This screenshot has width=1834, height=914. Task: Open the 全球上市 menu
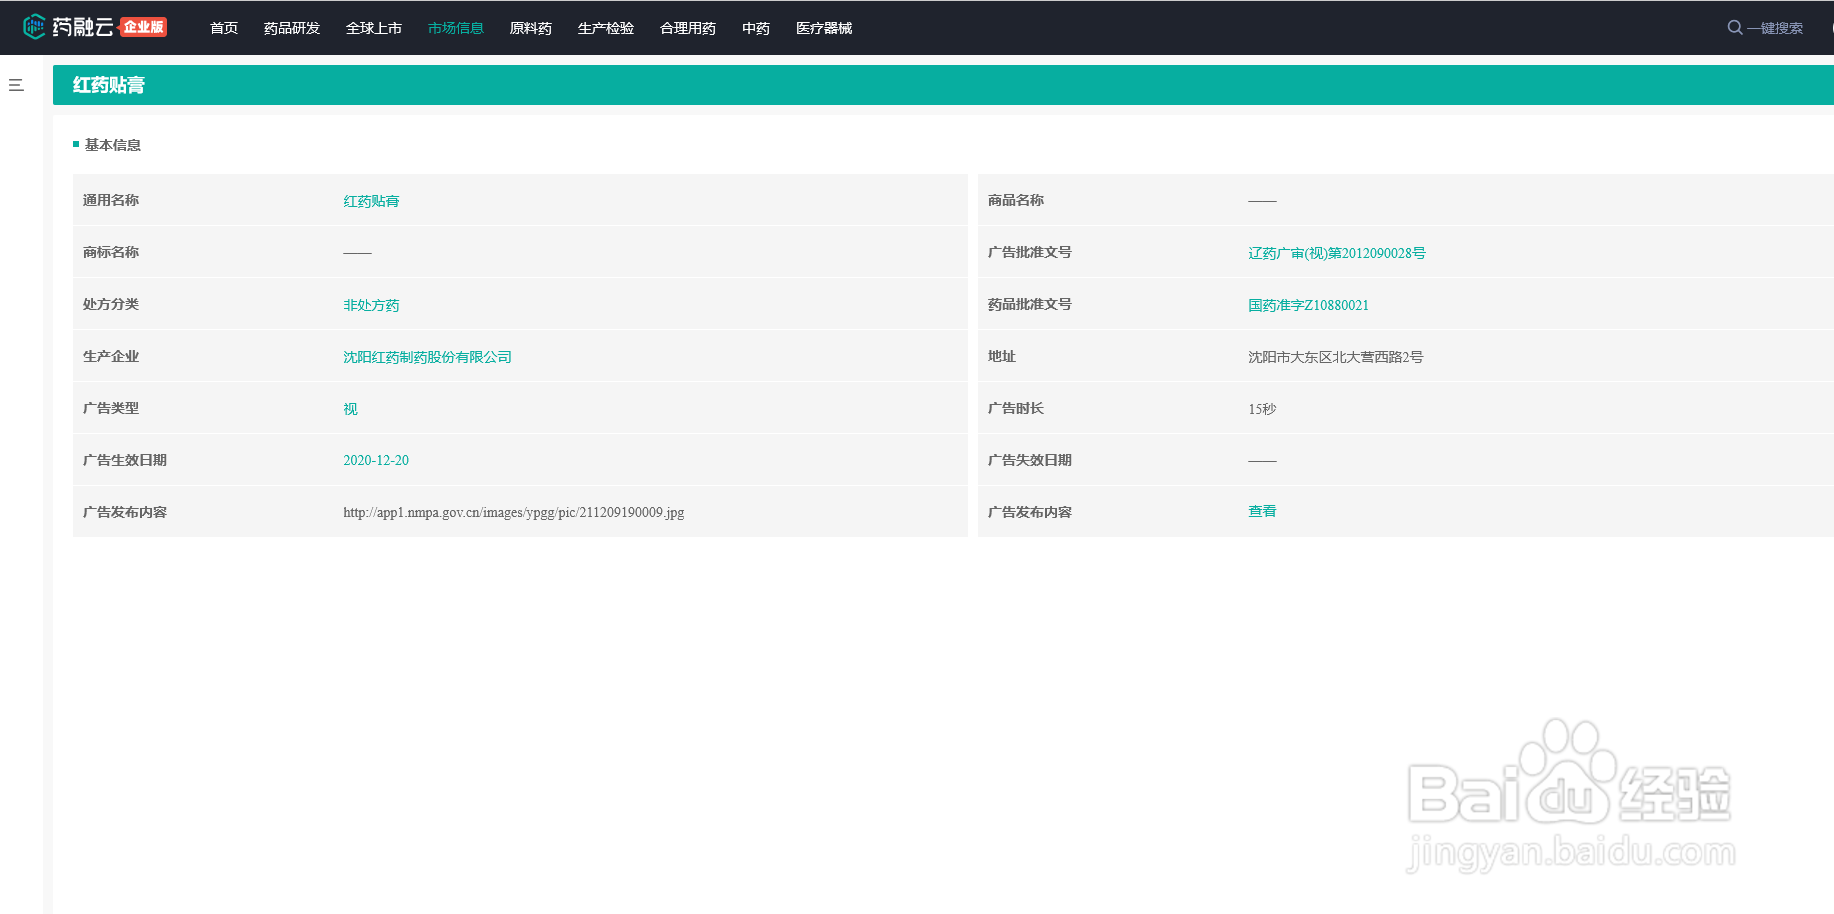[x=374, y=28]
